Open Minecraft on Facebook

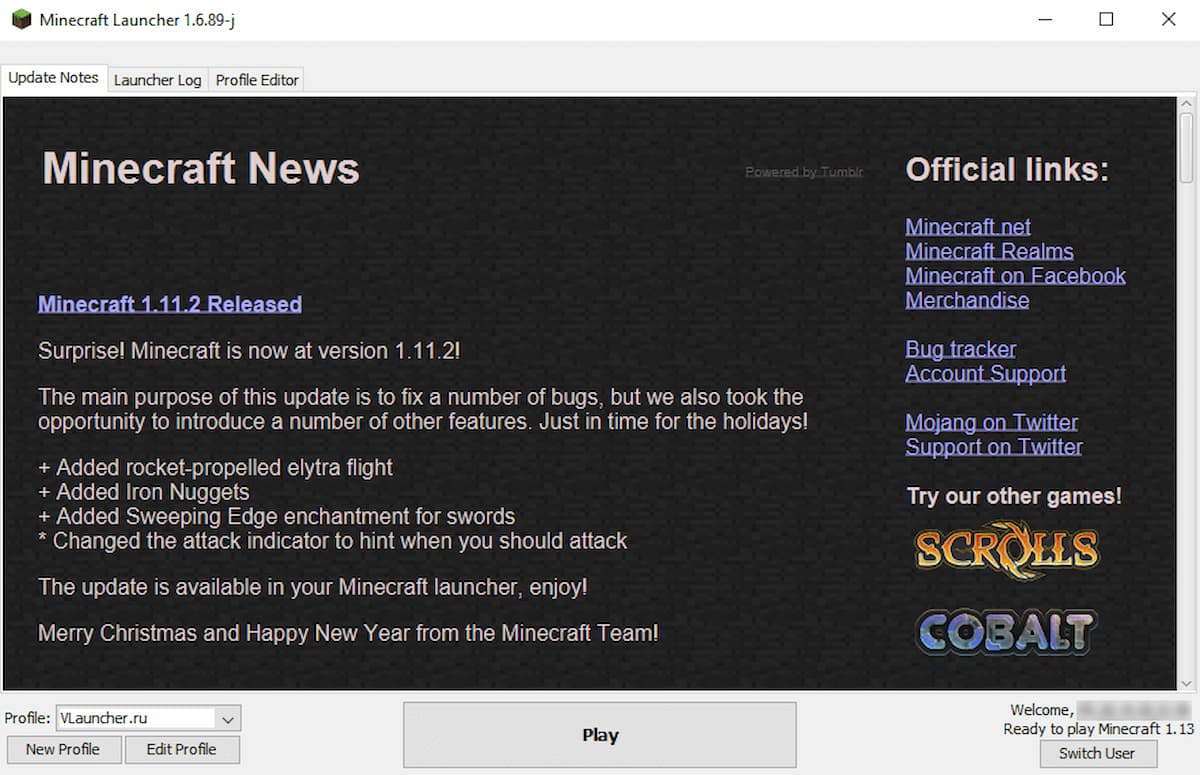(x=1015, y=276)
